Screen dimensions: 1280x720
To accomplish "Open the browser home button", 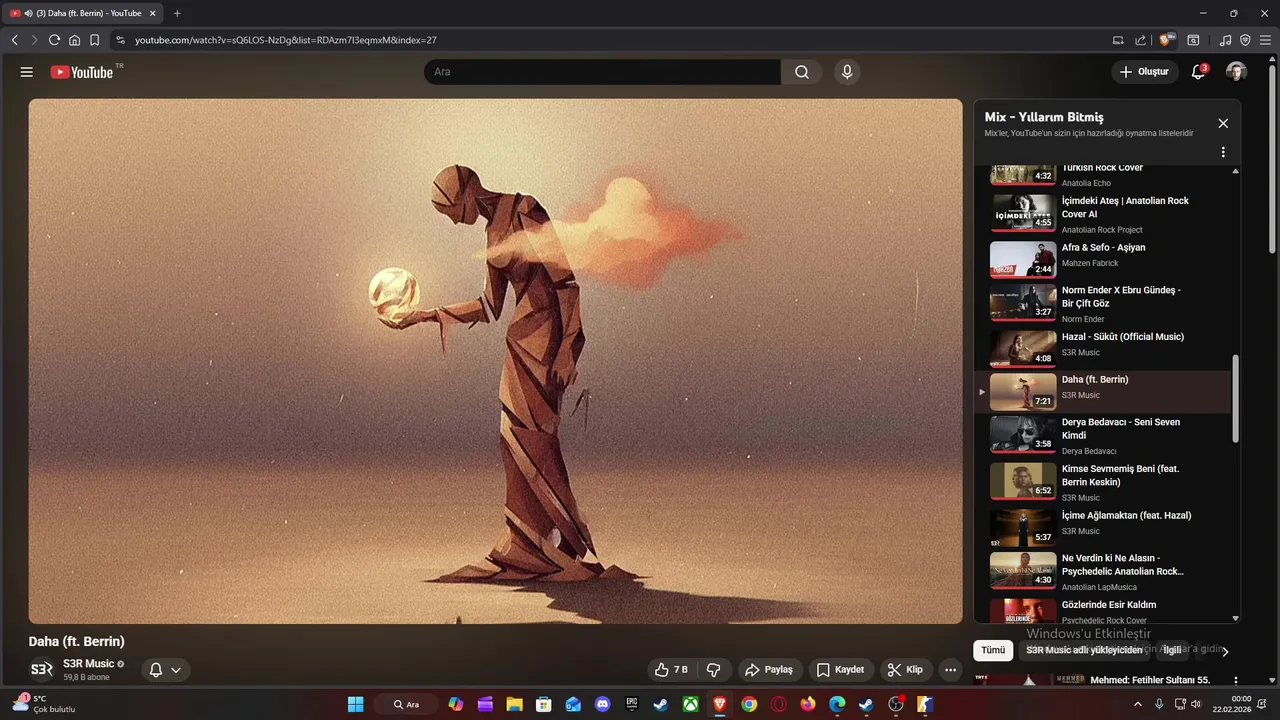I will pos(74,40).
